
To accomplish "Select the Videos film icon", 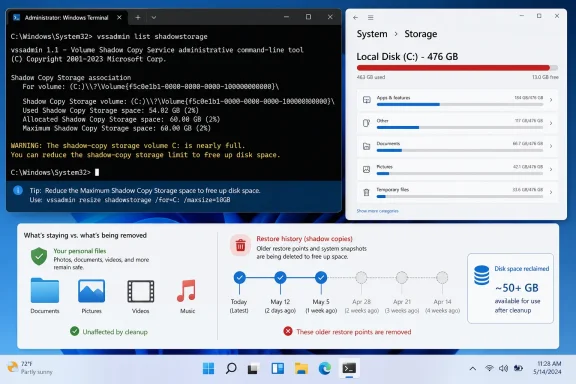I will click(140, 291).
